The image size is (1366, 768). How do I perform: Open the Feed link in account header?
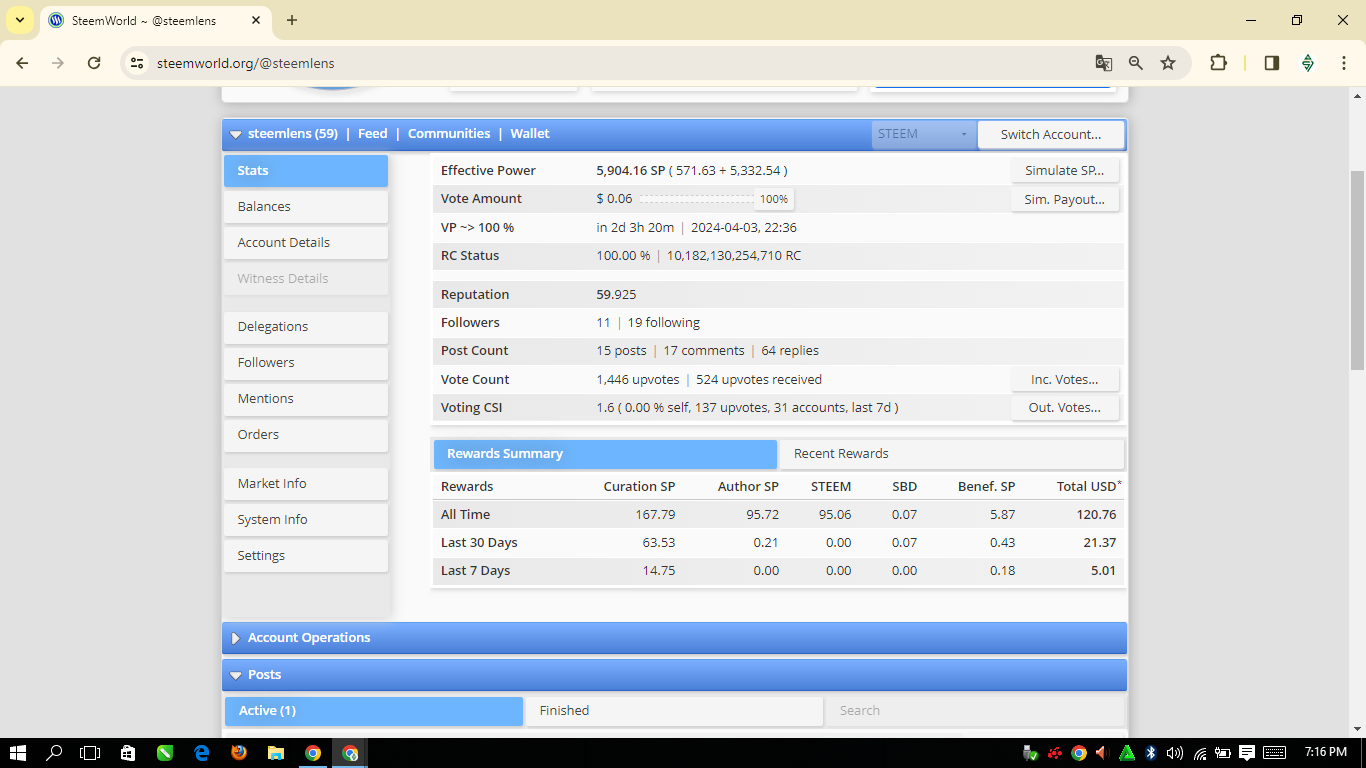pos(373,134)
